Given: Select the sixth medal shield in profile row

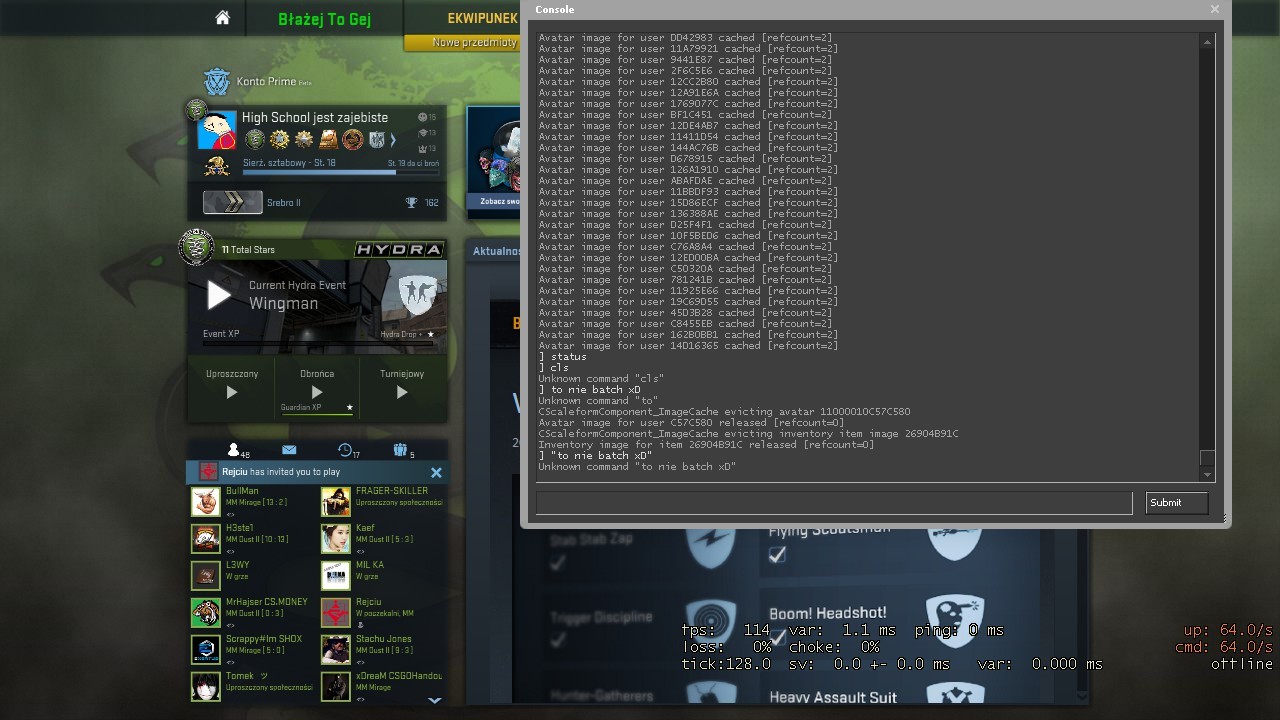Looking at the screenshot, I should [x=377, y=140].
